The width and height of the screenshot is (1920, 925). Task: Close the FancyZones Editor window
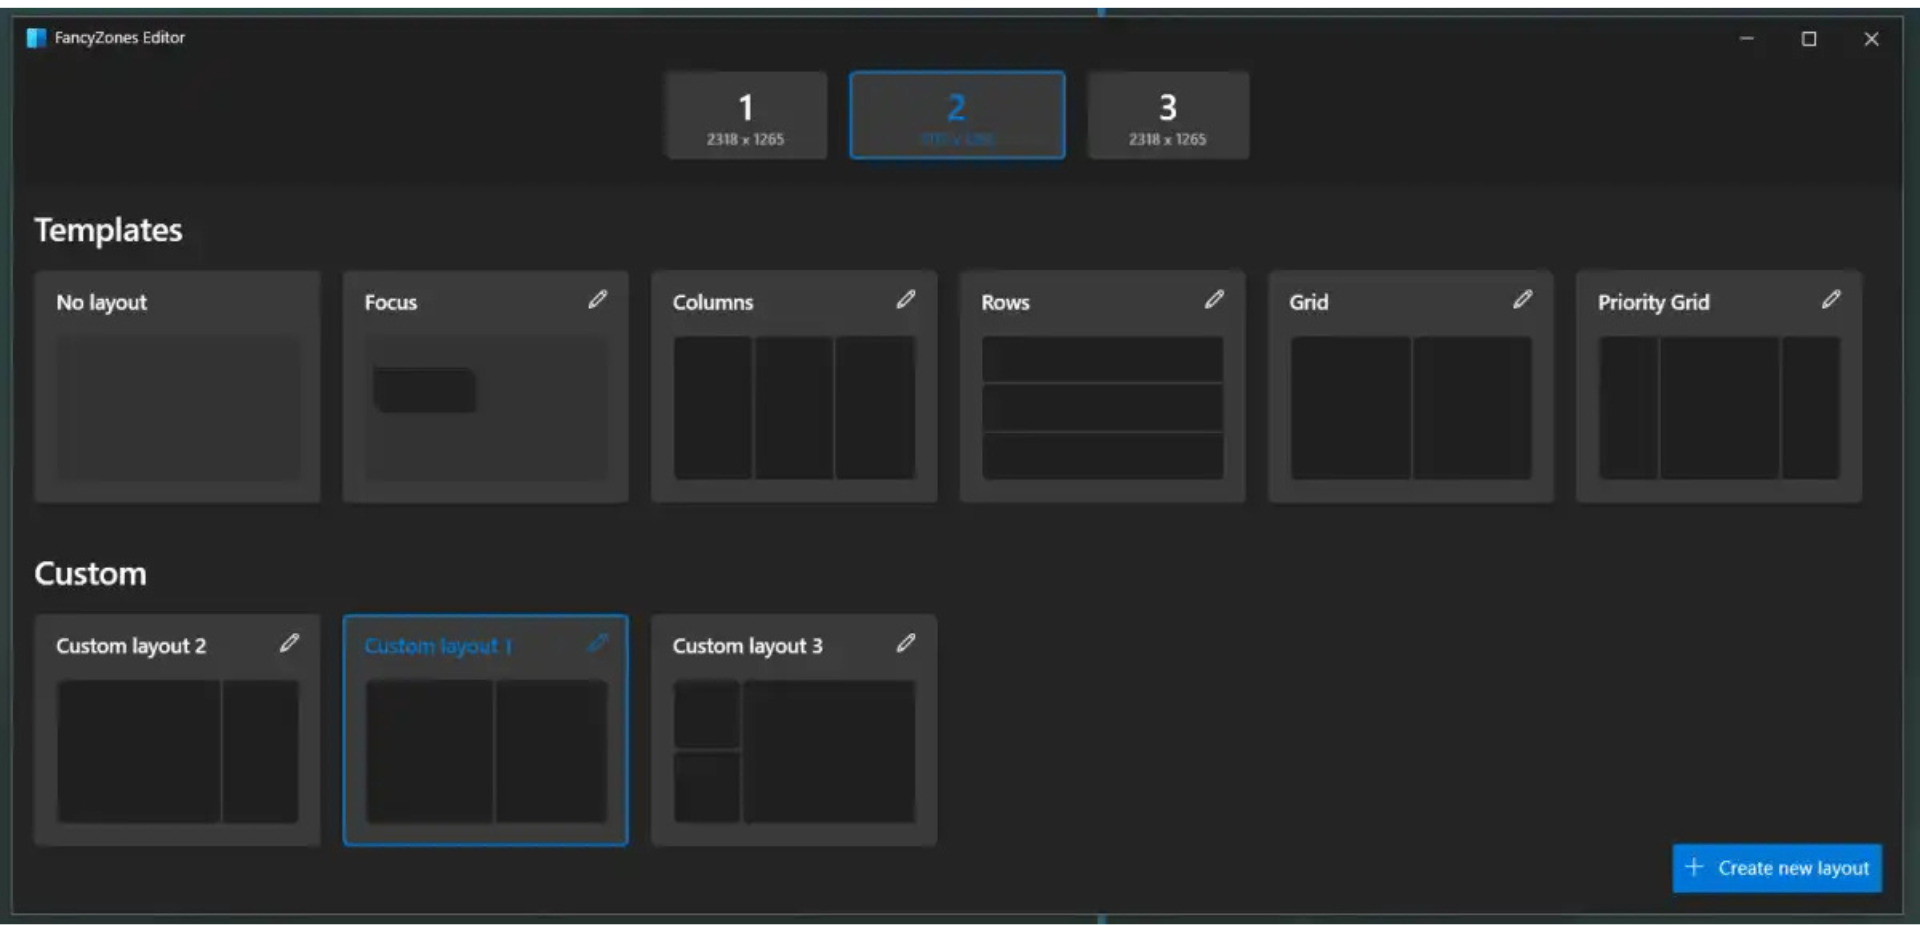pyautogui.click(x=1871, y=39)
